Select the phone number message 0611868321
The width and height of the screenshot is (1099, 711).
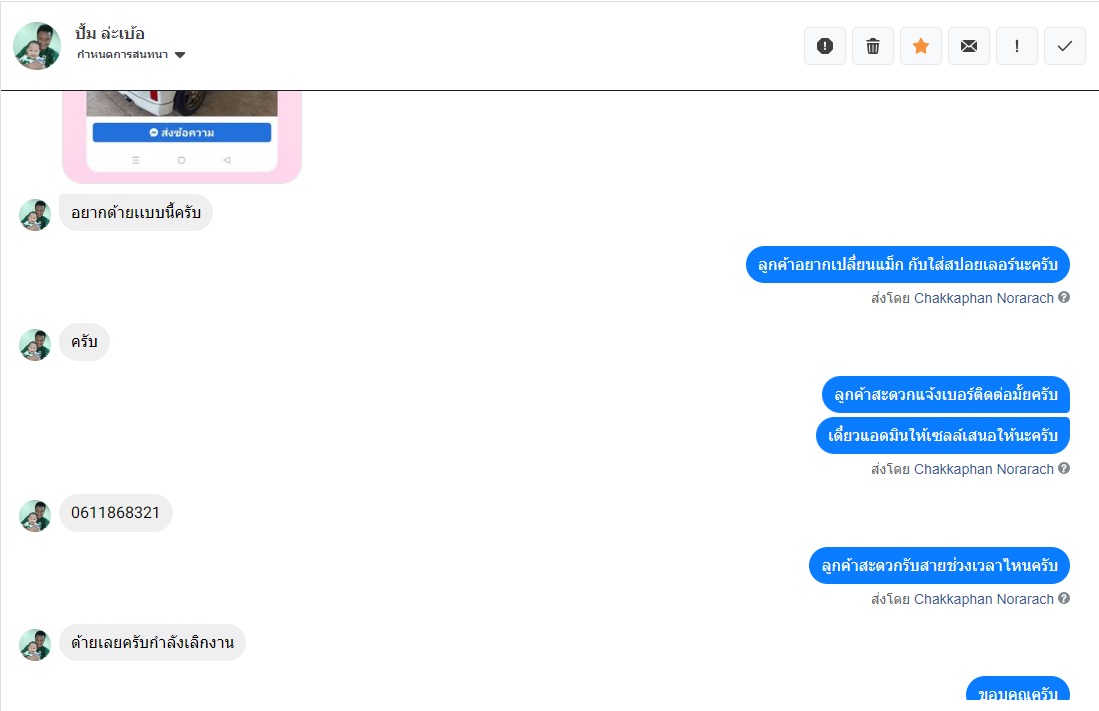[116, 513]
